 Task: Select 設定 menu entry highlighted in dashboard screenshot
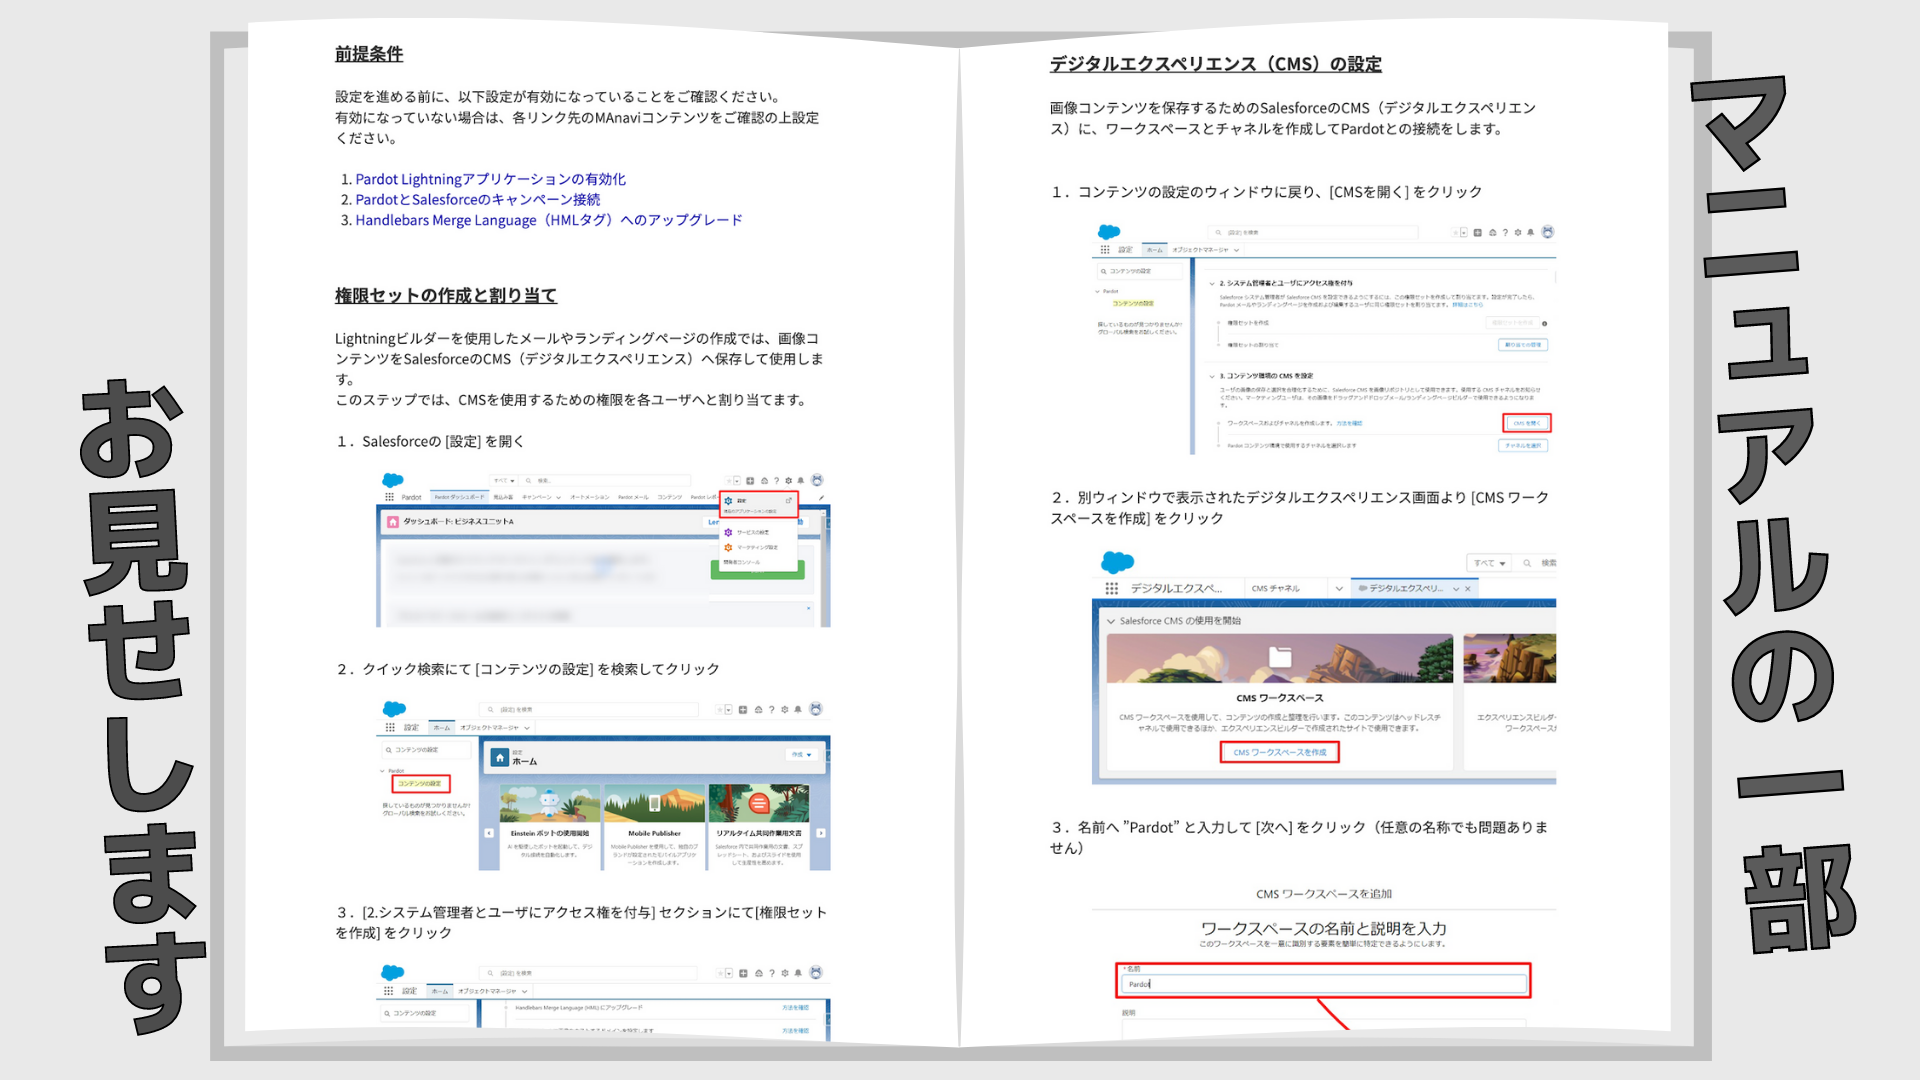coord(758,504)
